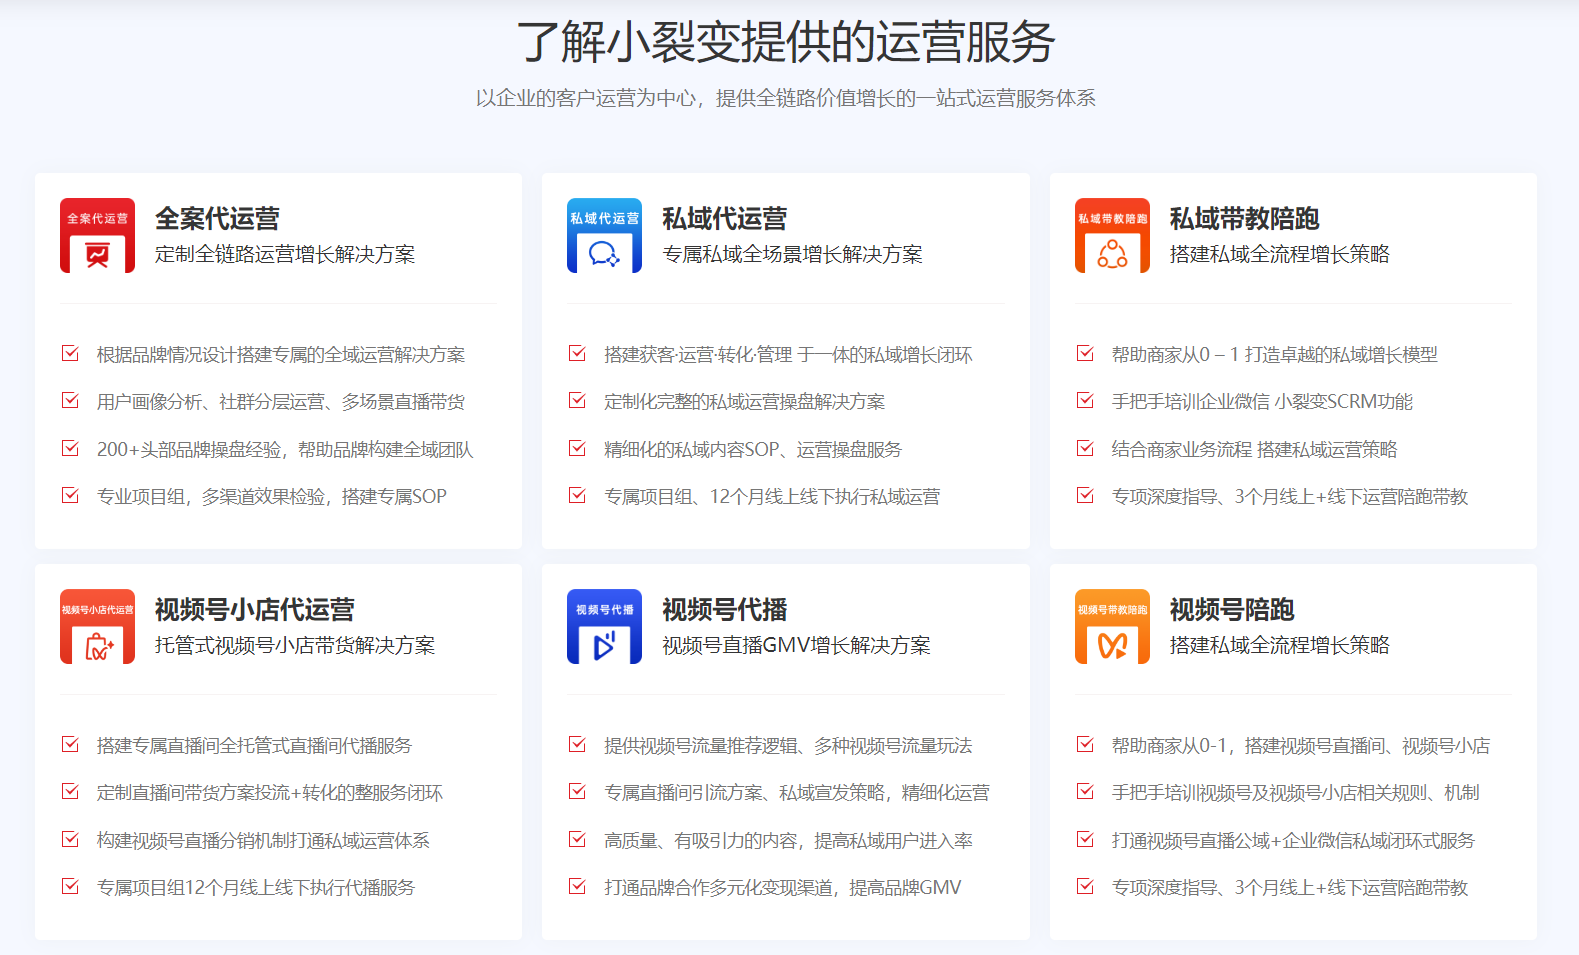
Task: Click the red 全案代运营 service icon
Action: [97, 236]
